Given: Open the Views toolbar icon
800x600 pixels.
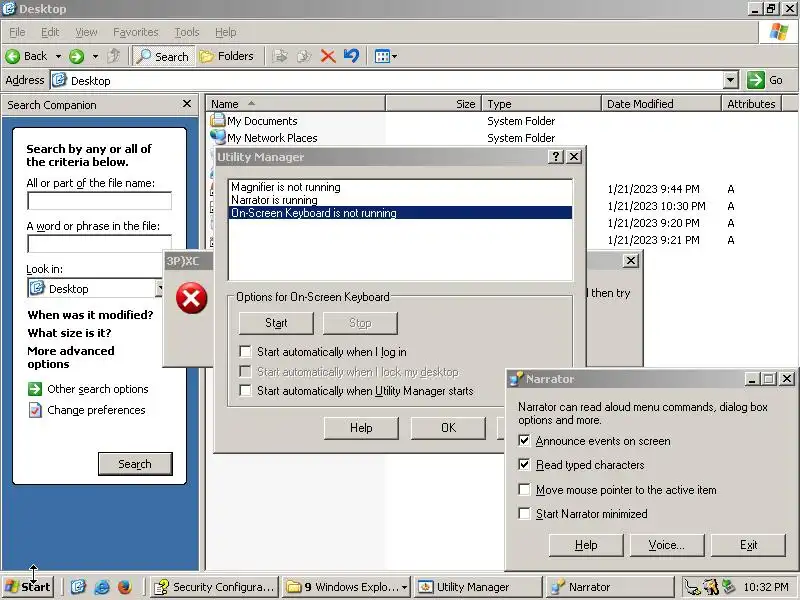Looking at the screenshot, I should [x=385, y=56].
